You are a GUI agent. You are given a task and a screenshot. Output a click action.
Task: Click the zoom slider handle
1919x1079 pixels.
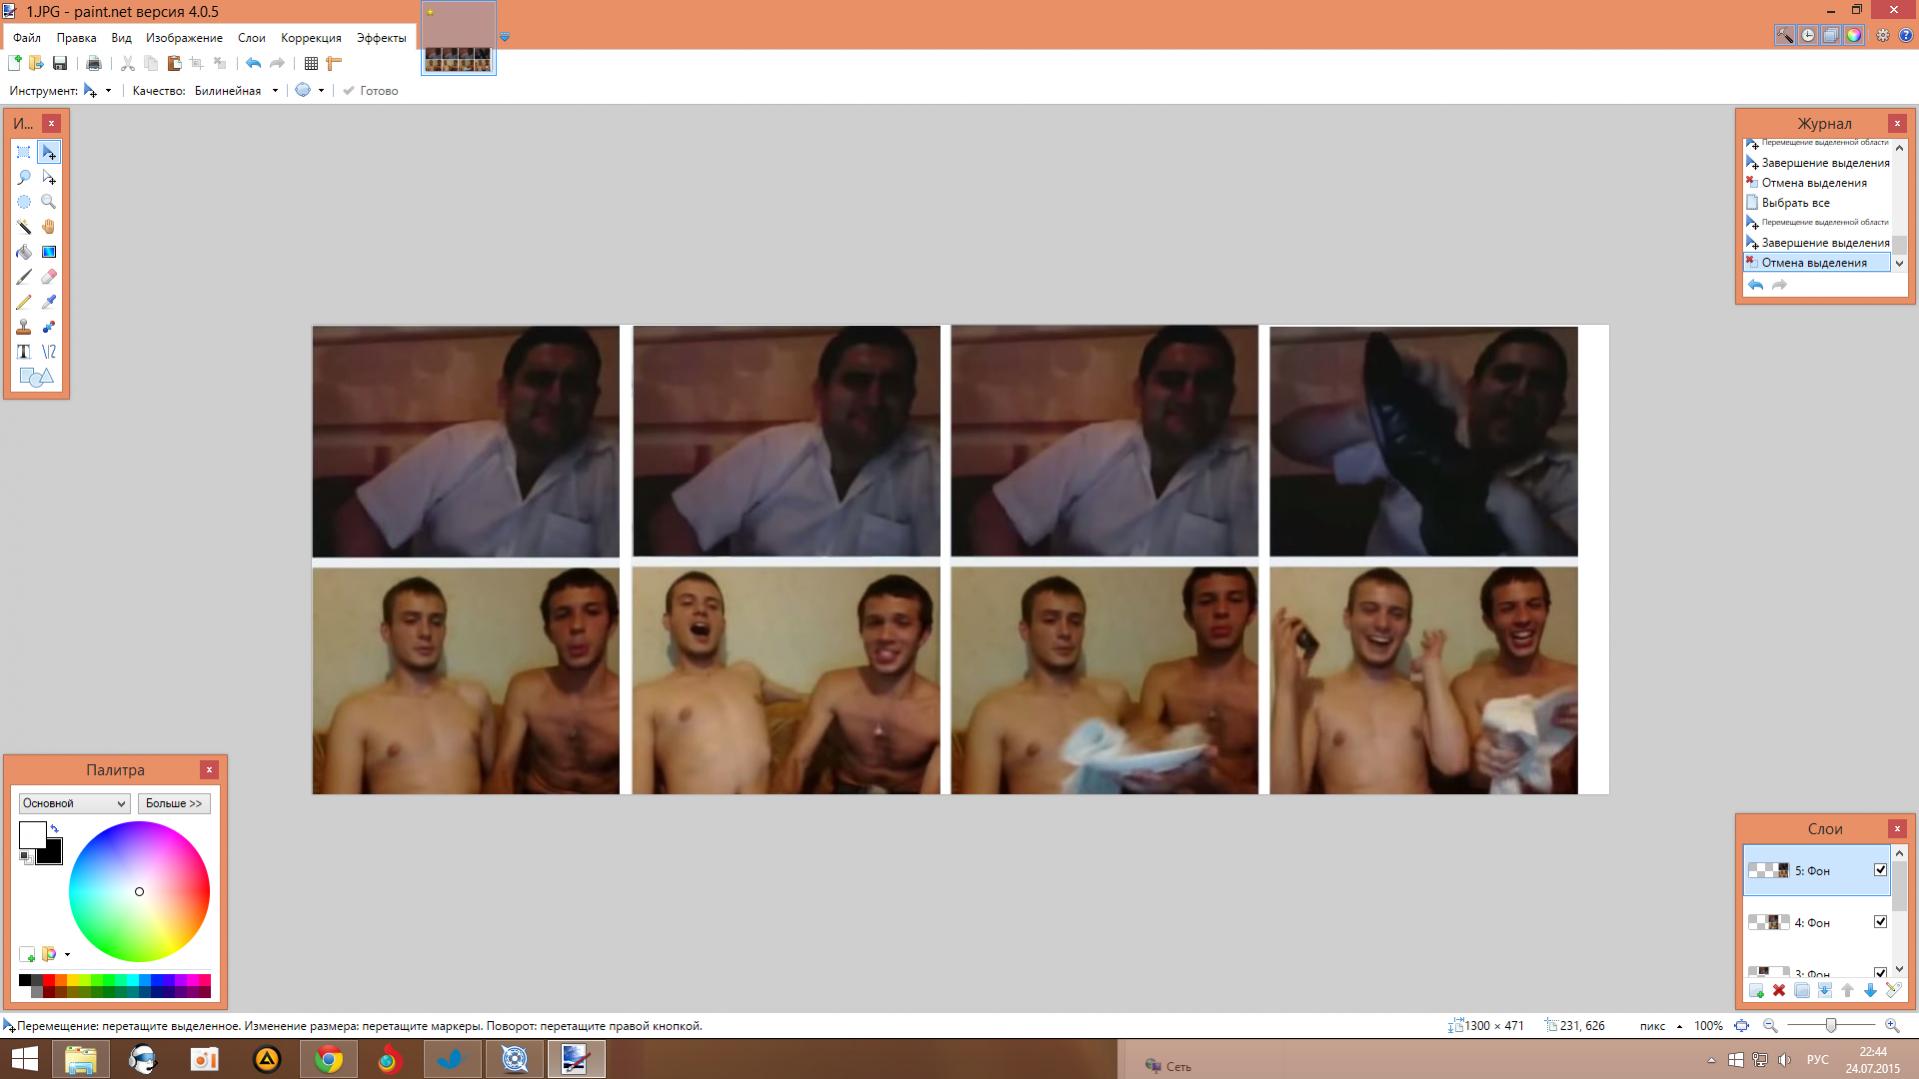click(x=1831, y=1026)
